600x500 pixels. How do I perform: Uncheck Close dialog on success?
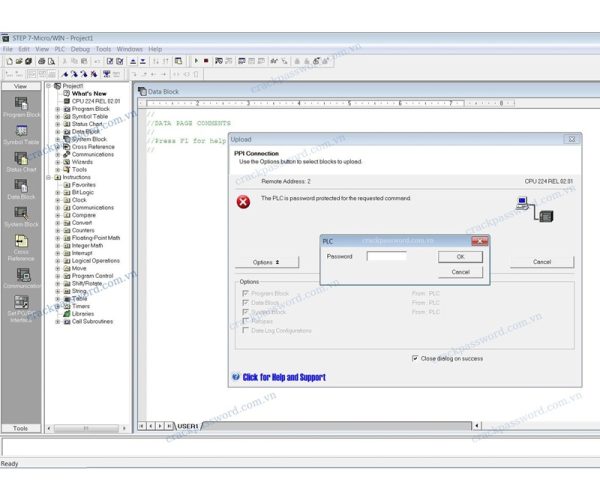415,358
